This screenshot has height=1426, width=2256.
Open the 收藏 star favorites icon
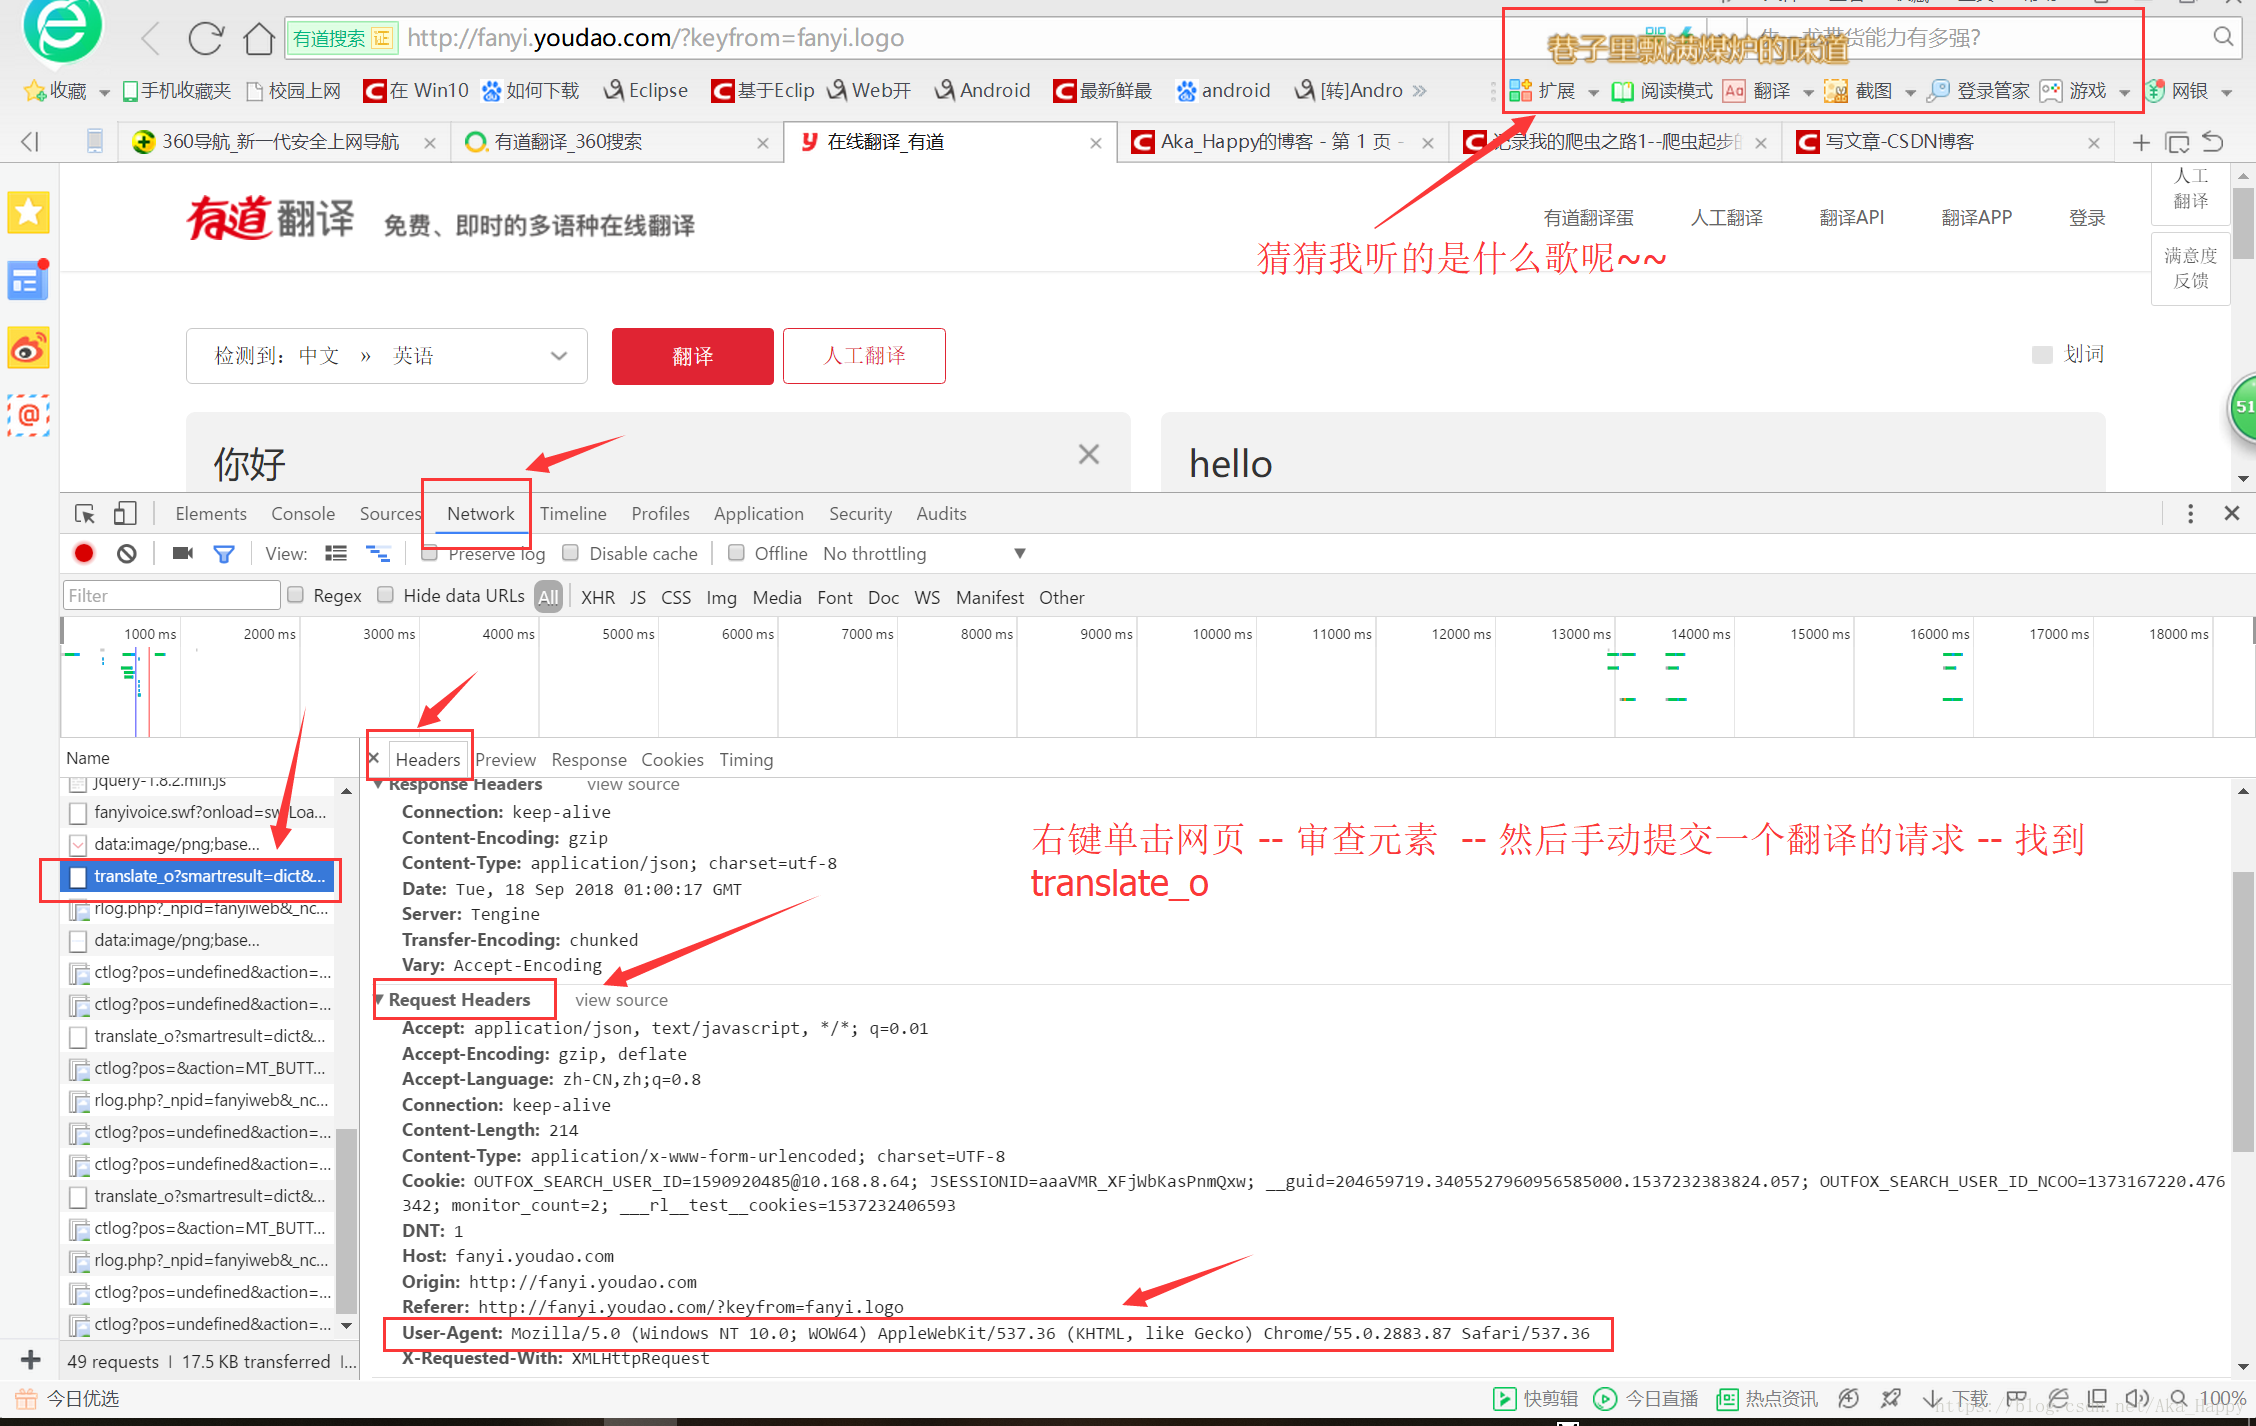tap(34, 91)
